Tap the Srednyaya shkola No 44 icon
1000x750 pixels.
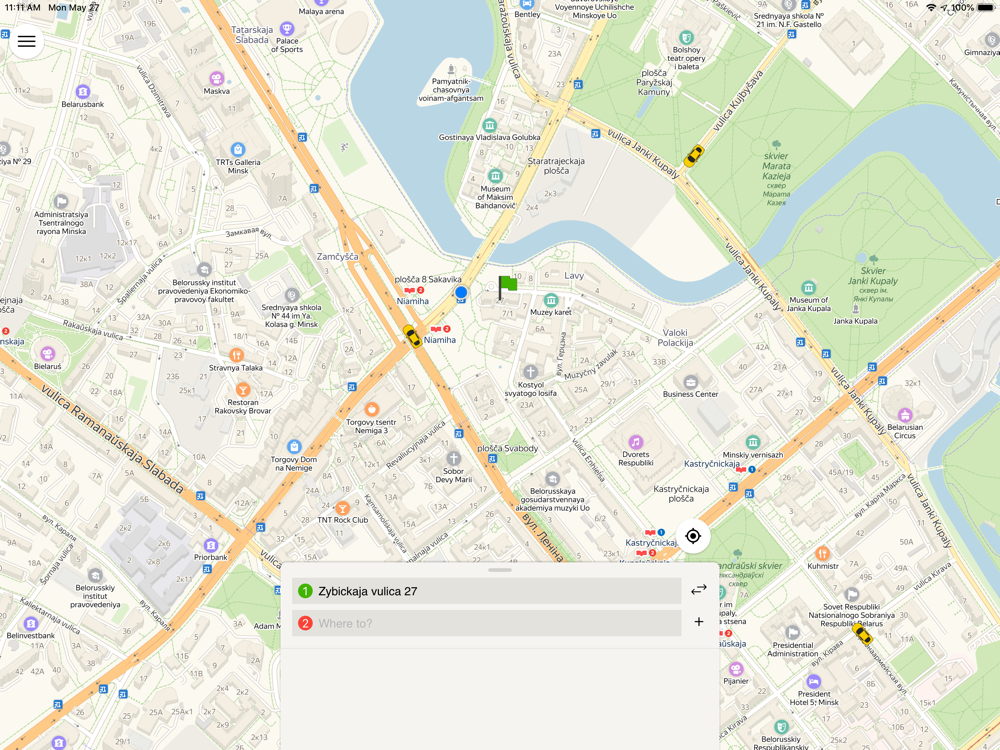291,295
